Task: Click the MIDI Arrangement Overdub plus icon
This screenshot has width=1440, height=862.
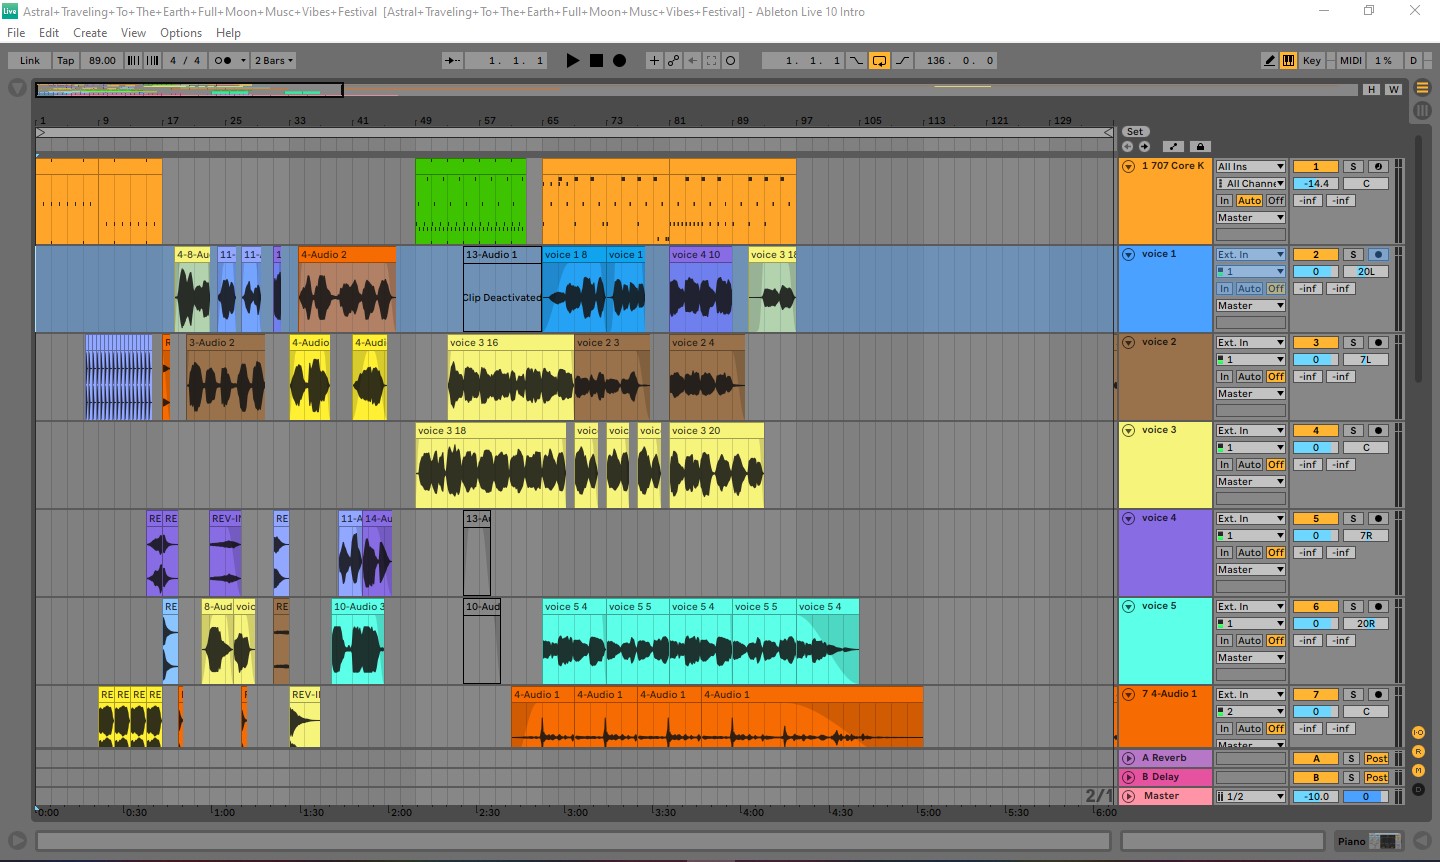Action: [x=654, y=61]
